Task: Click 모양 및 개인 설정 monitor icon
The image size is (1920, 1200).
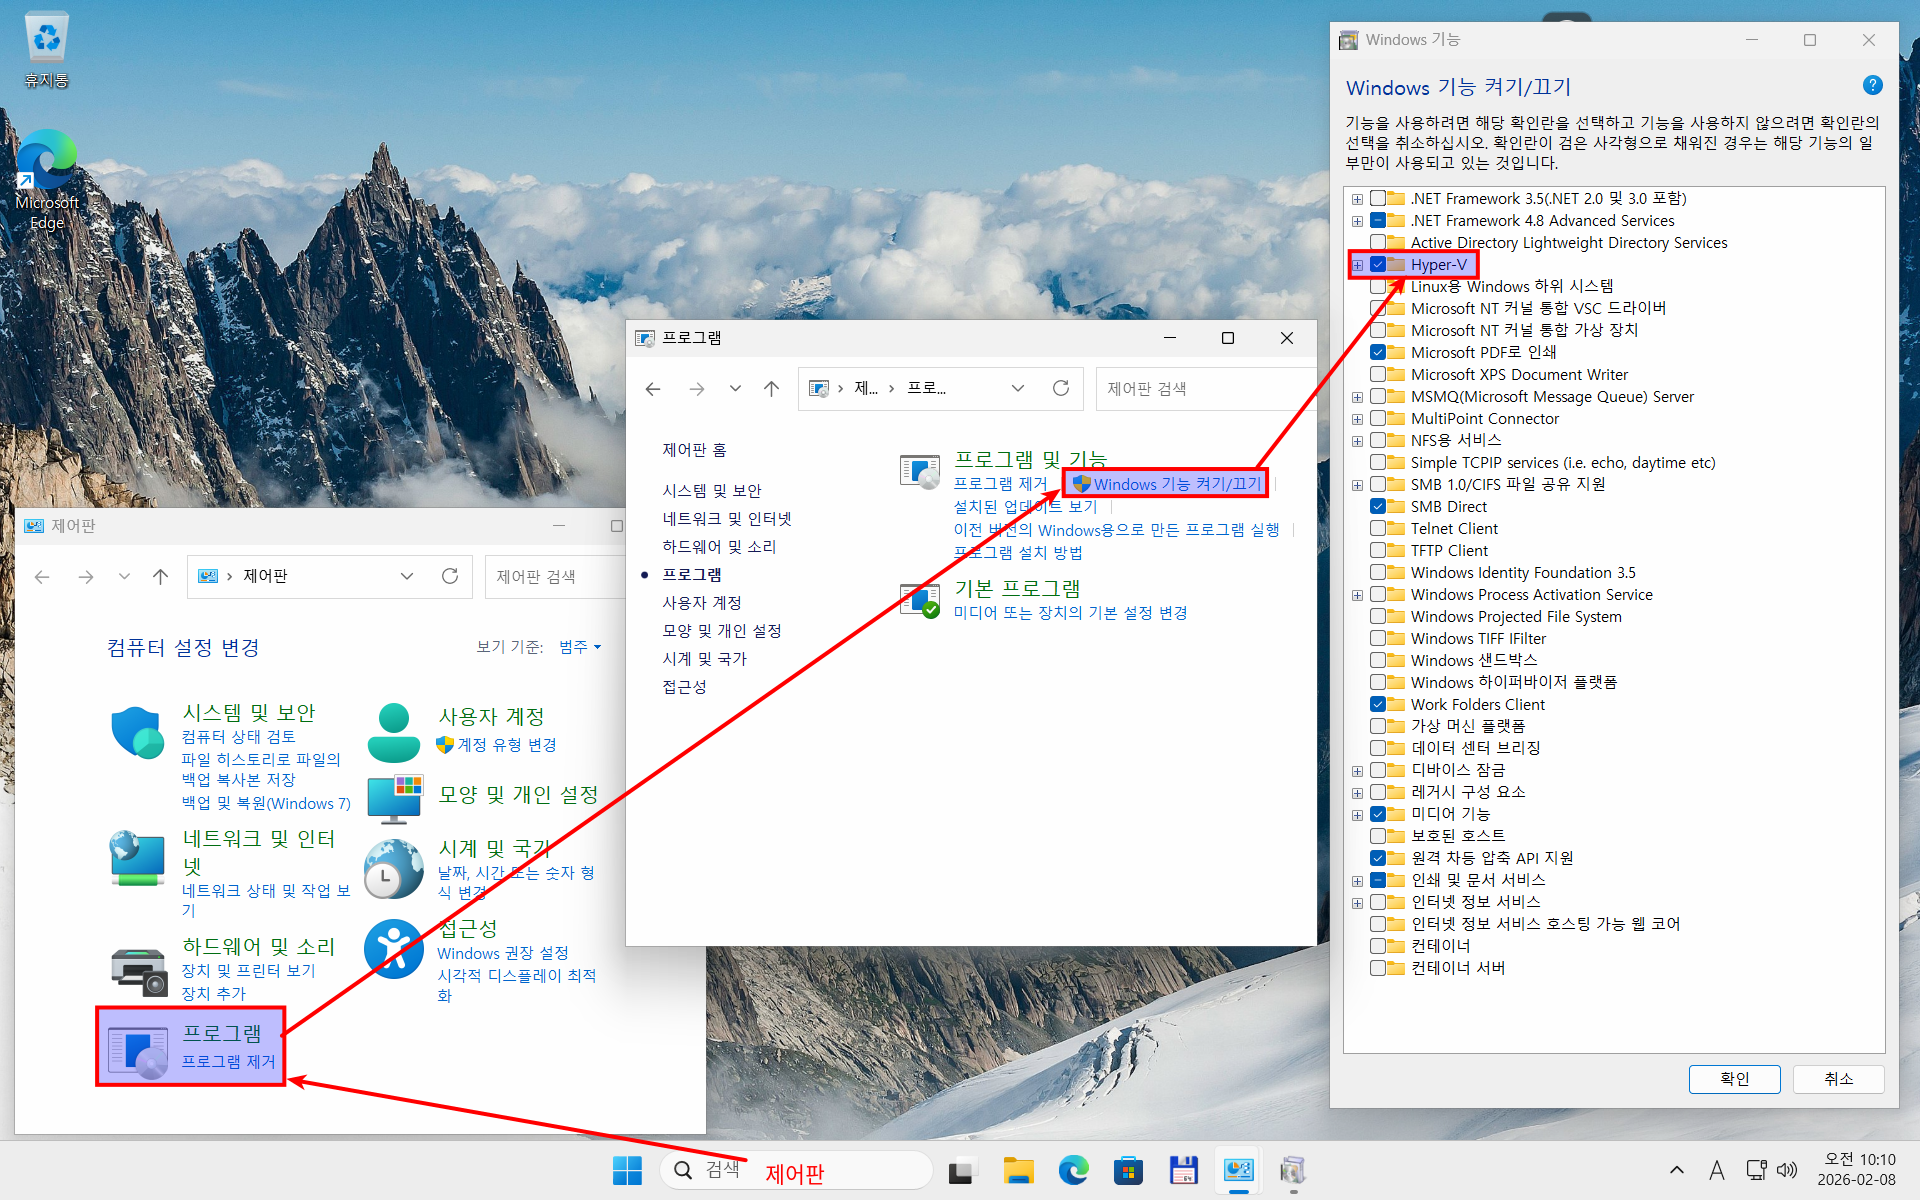Action: [x=394, y=798]
